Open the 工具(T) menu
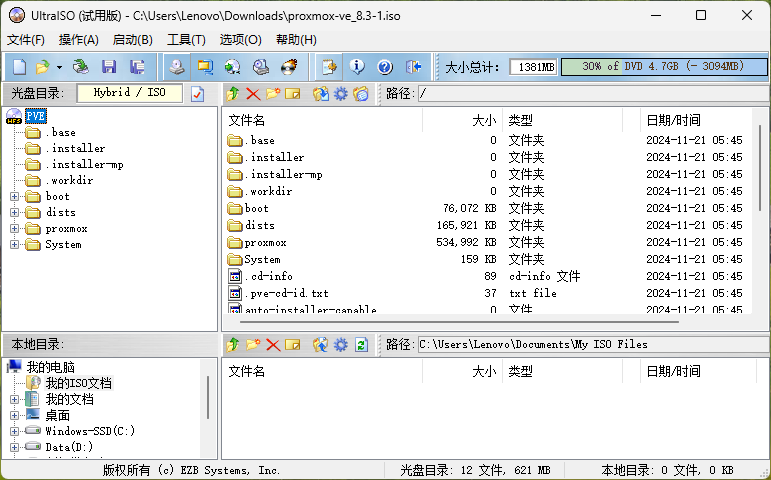Viewport: 771px width, 480px height. [186, 40]
